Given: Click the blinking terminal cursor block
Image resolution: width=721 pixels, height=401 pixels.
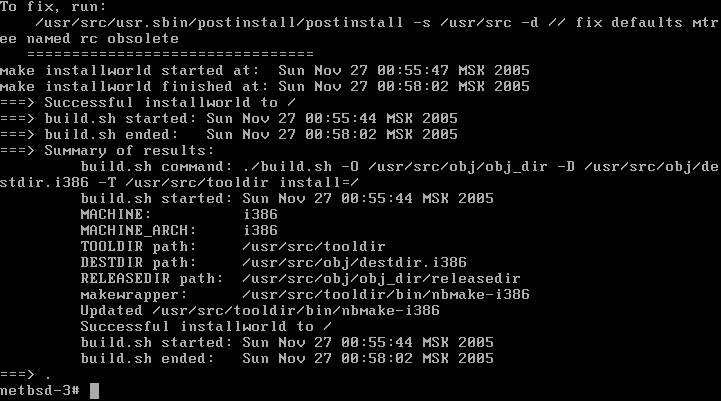Looking at the screenshot, I should [x=95, y=389].
